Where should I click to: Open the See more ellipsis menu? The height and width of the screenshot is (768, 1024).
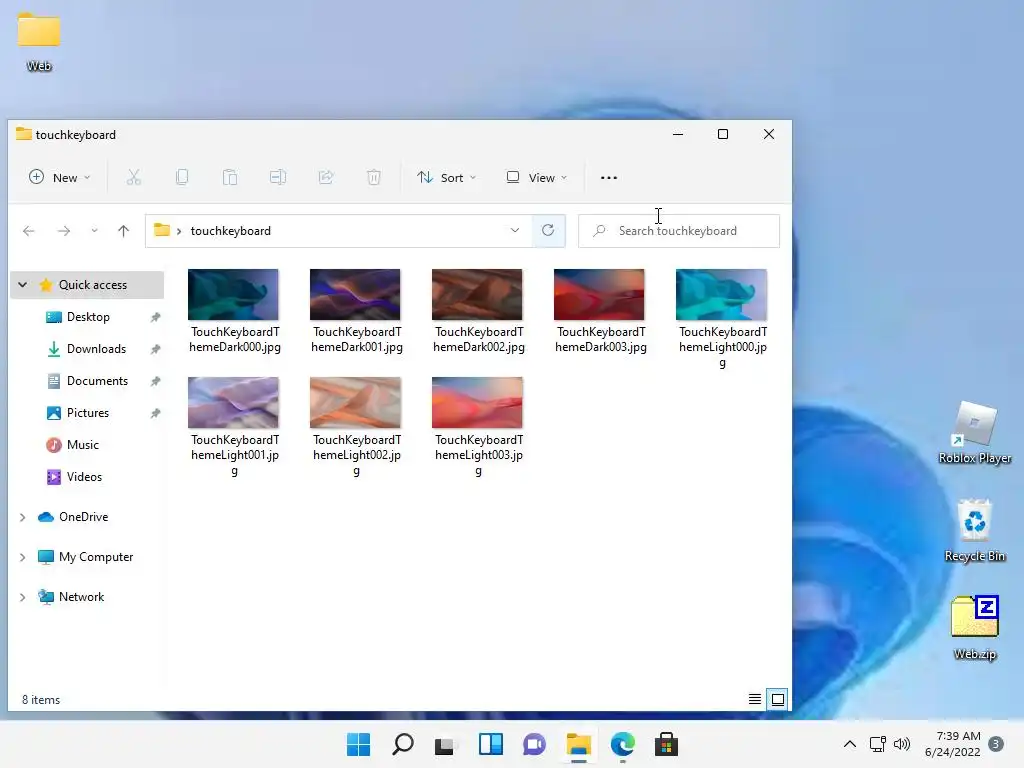[609, 178]
